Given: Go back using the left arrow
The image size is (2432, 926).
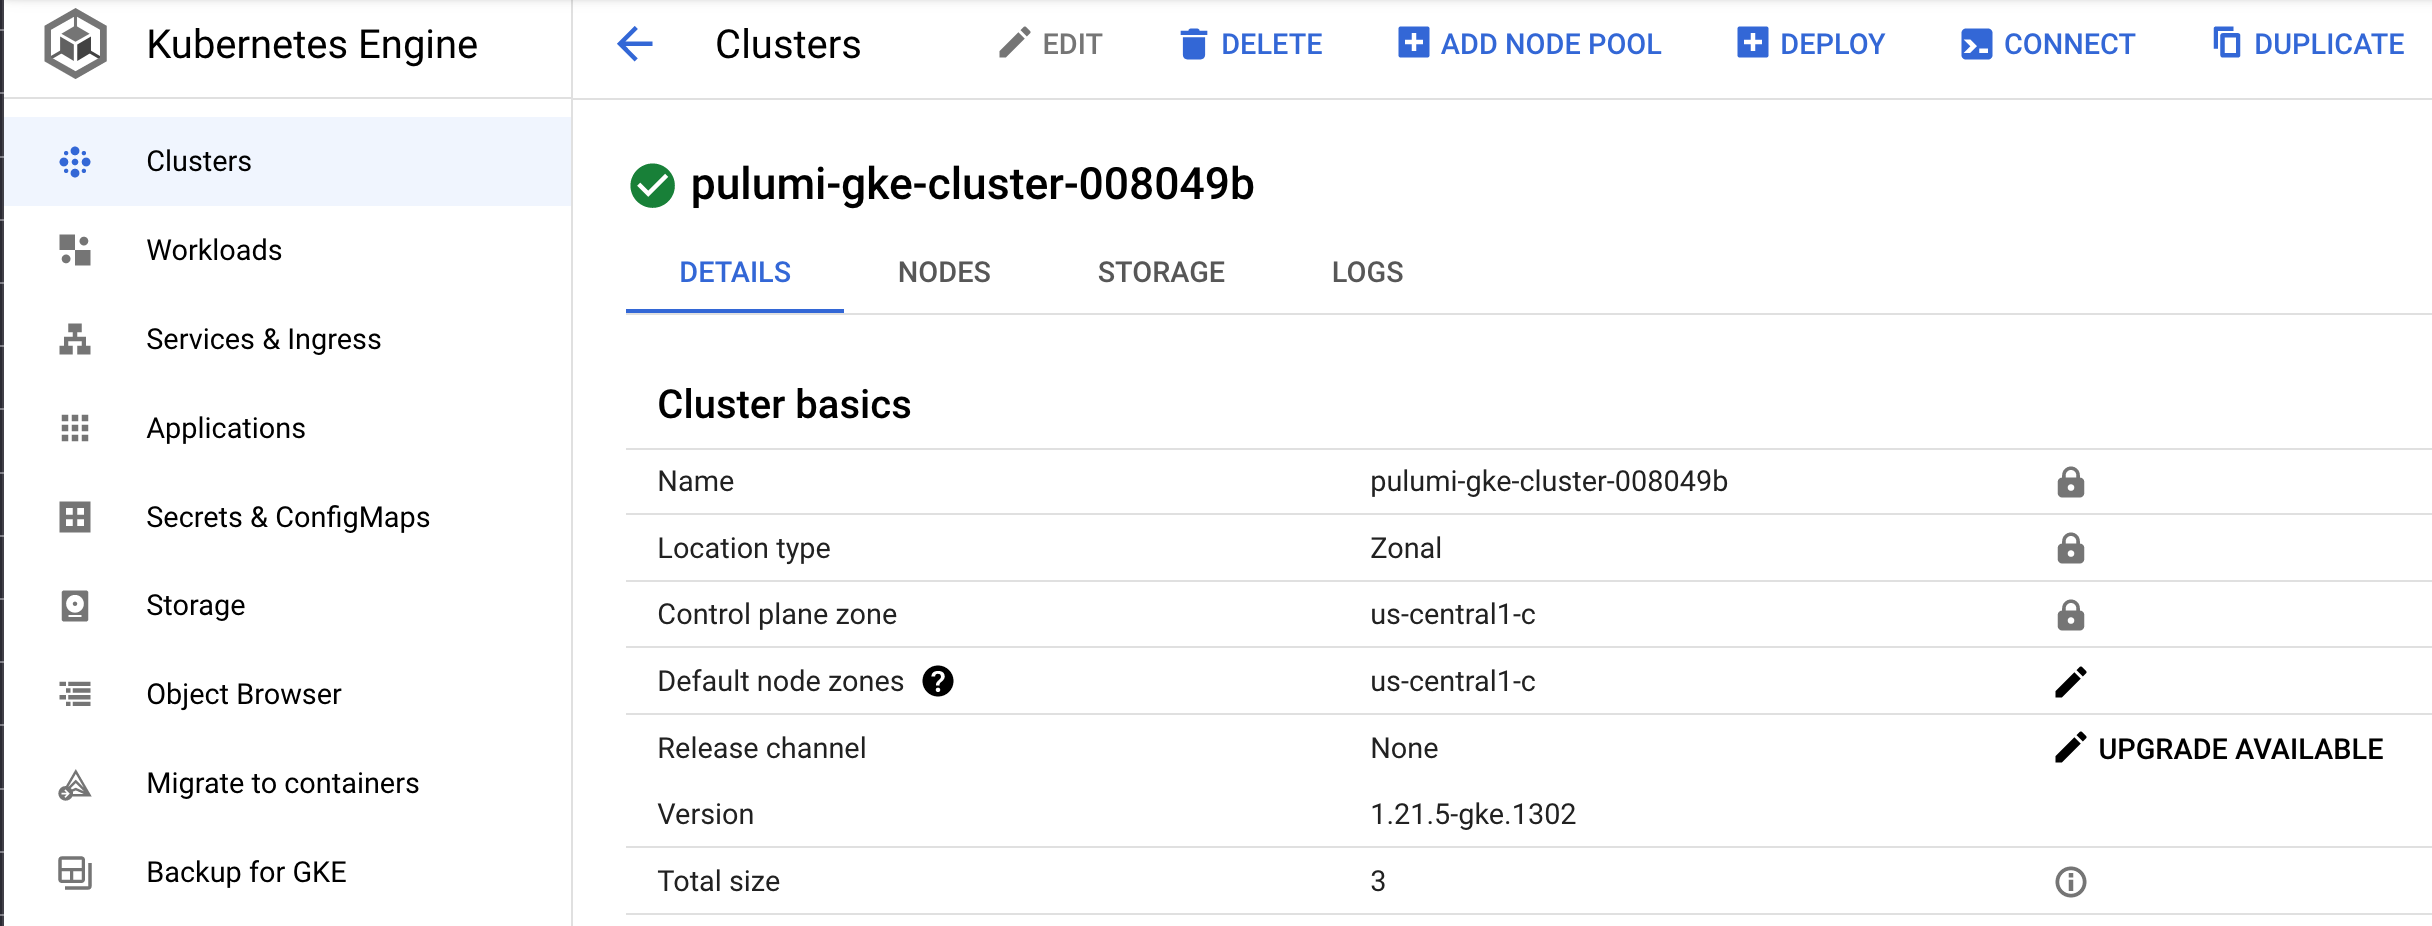Looking at the screenshot, I should [635, 44].
